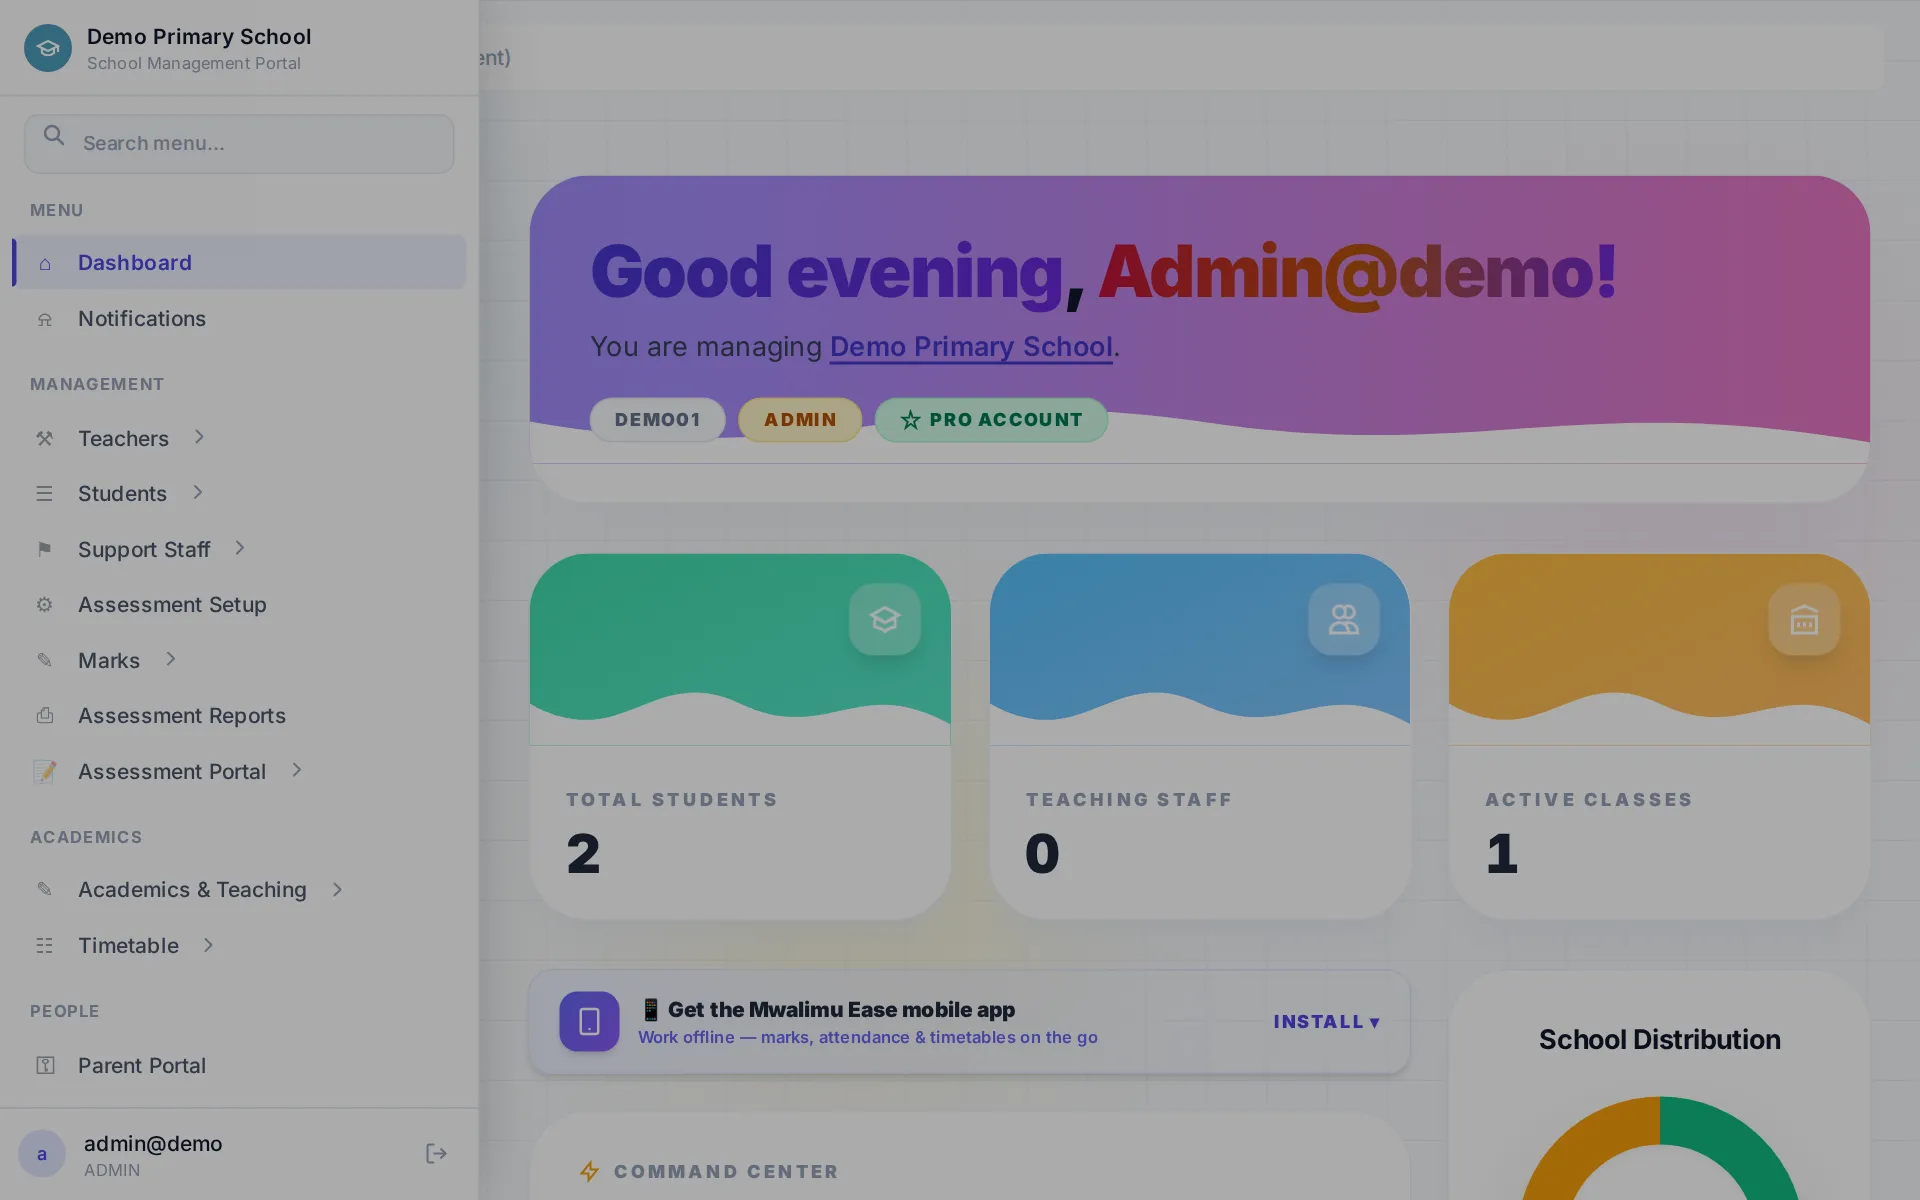This screenshot has width=1920, height=1200.
Task: Expand the Students submenu chevron
Action: (198, 492)
